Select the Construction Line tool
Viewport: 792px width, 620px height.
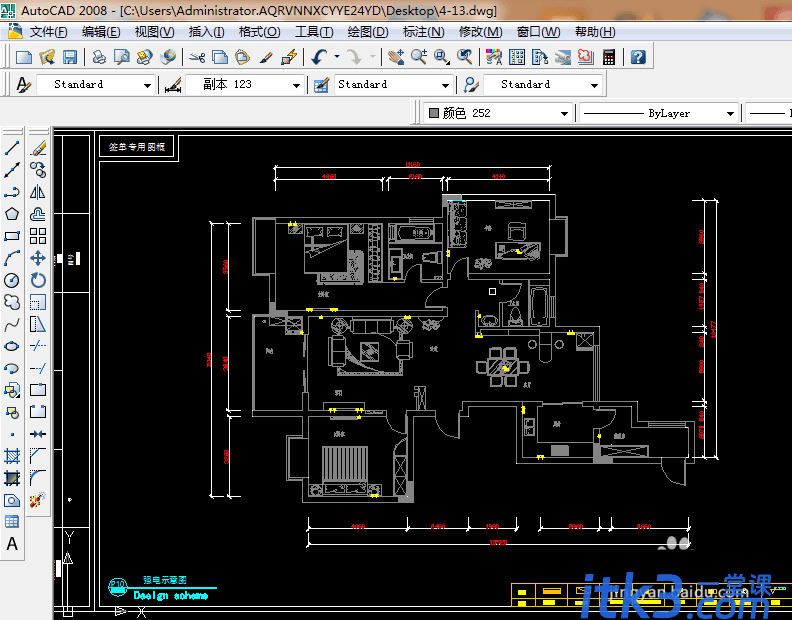[x=12, y=170]
